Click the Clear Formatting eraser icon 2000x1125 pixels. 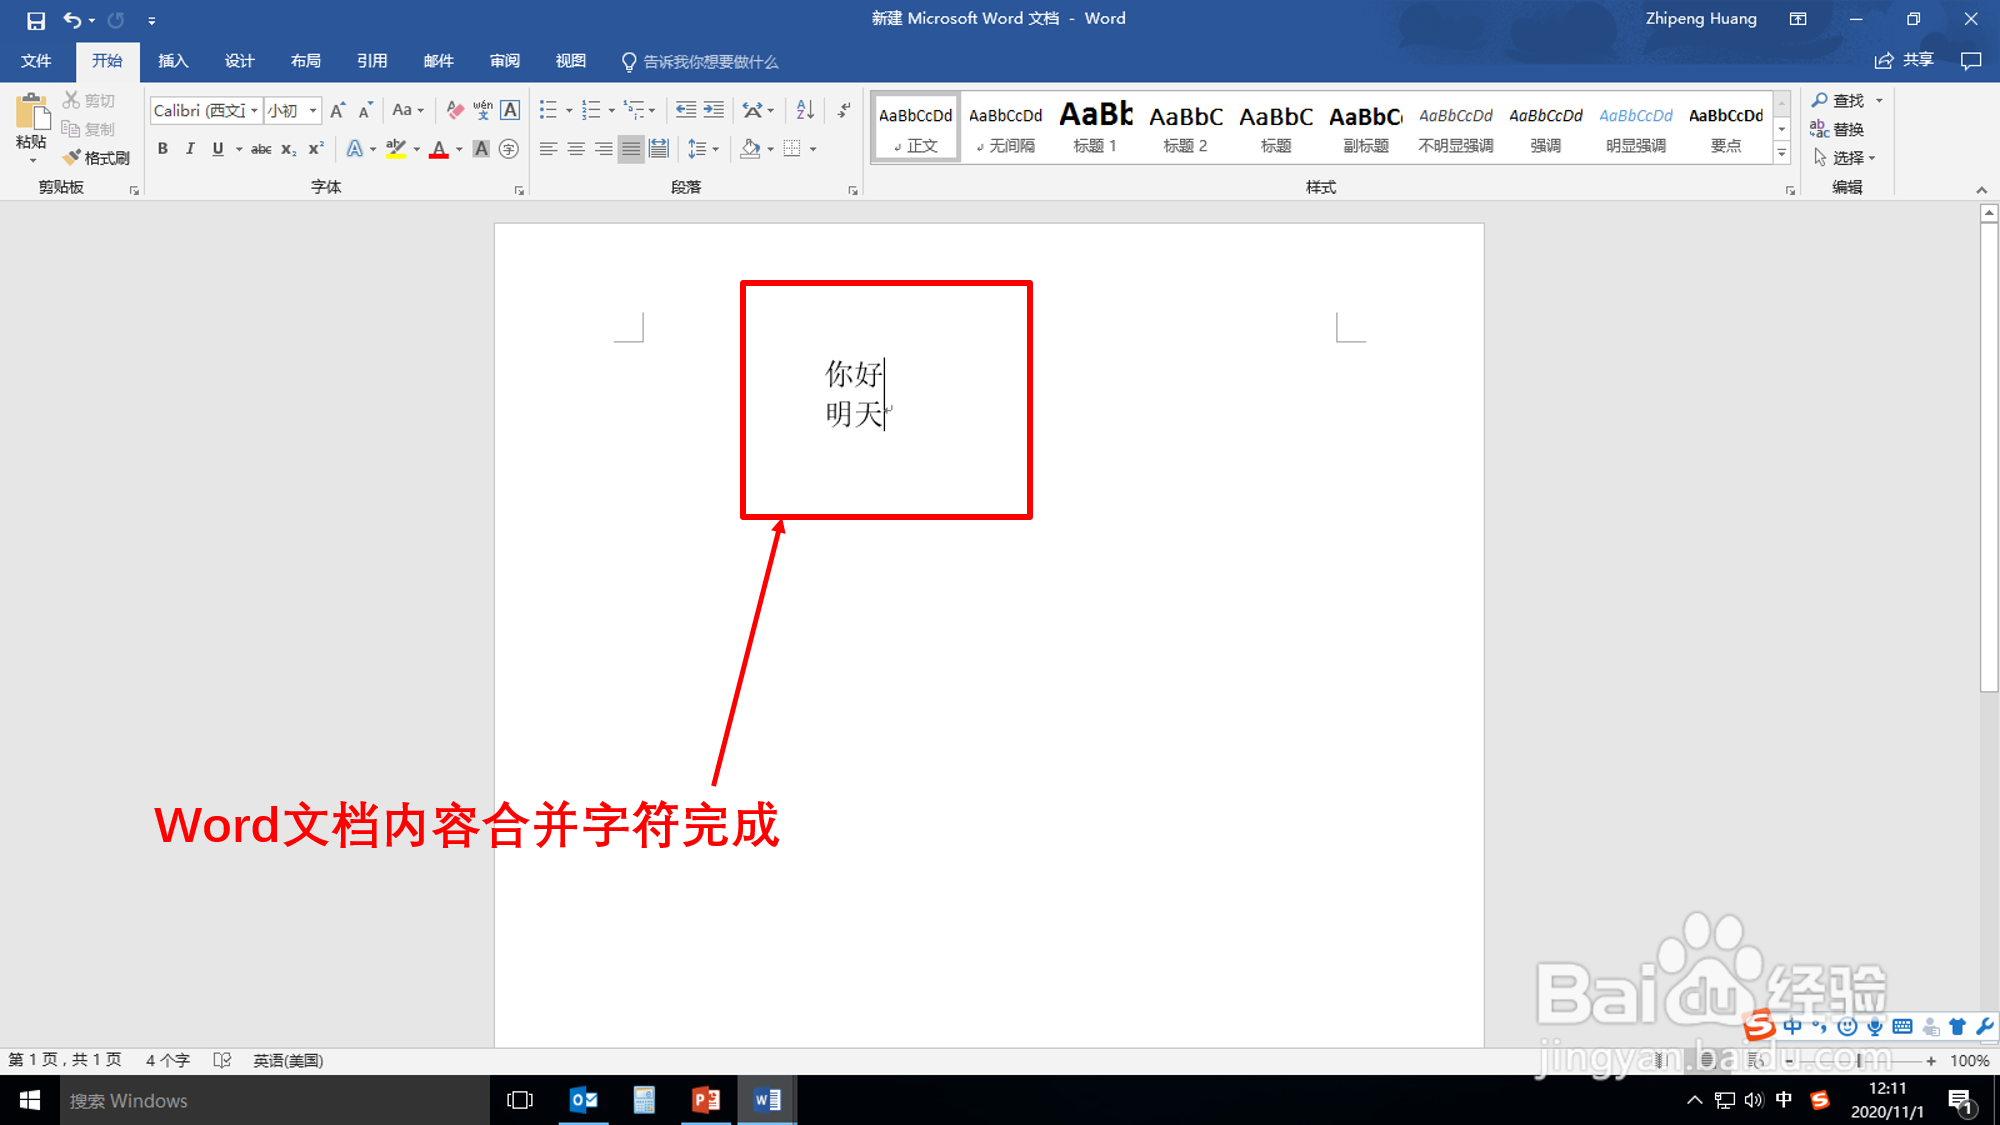pos(455,110)
